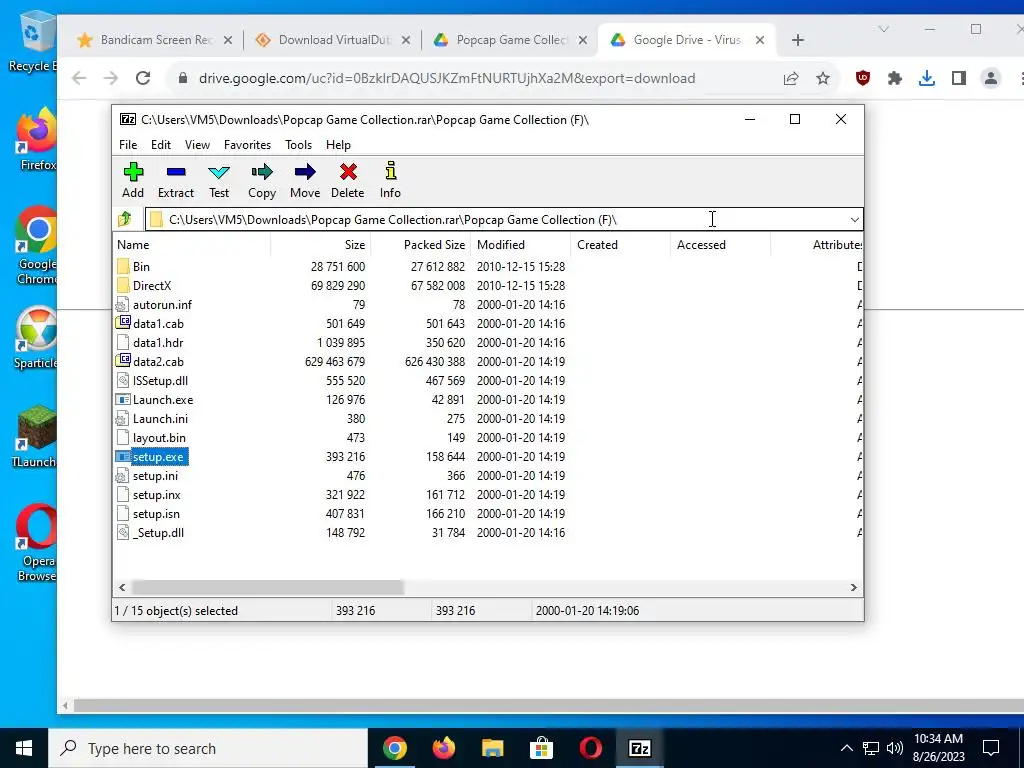The width and height of the screenshot is (1024, 768).
Task: Open the Chrome share page icon
Action: 791,78
